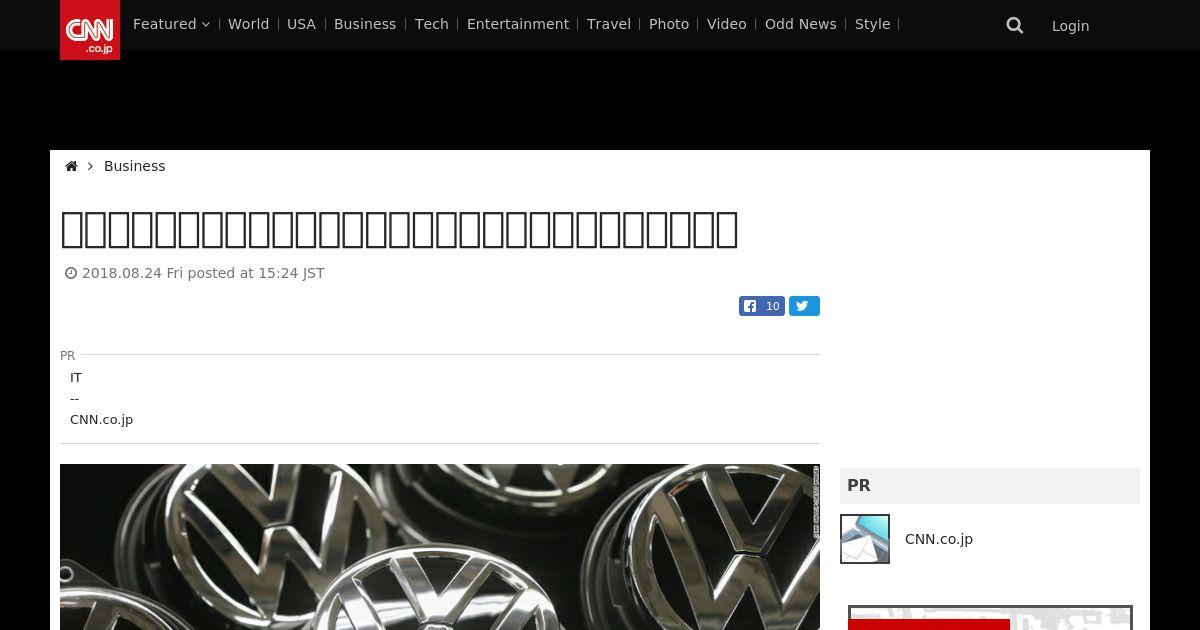This screenshot has height=630, width=1200.
Task: Expand the Featured dropdown menu
Action: (171, 24)
